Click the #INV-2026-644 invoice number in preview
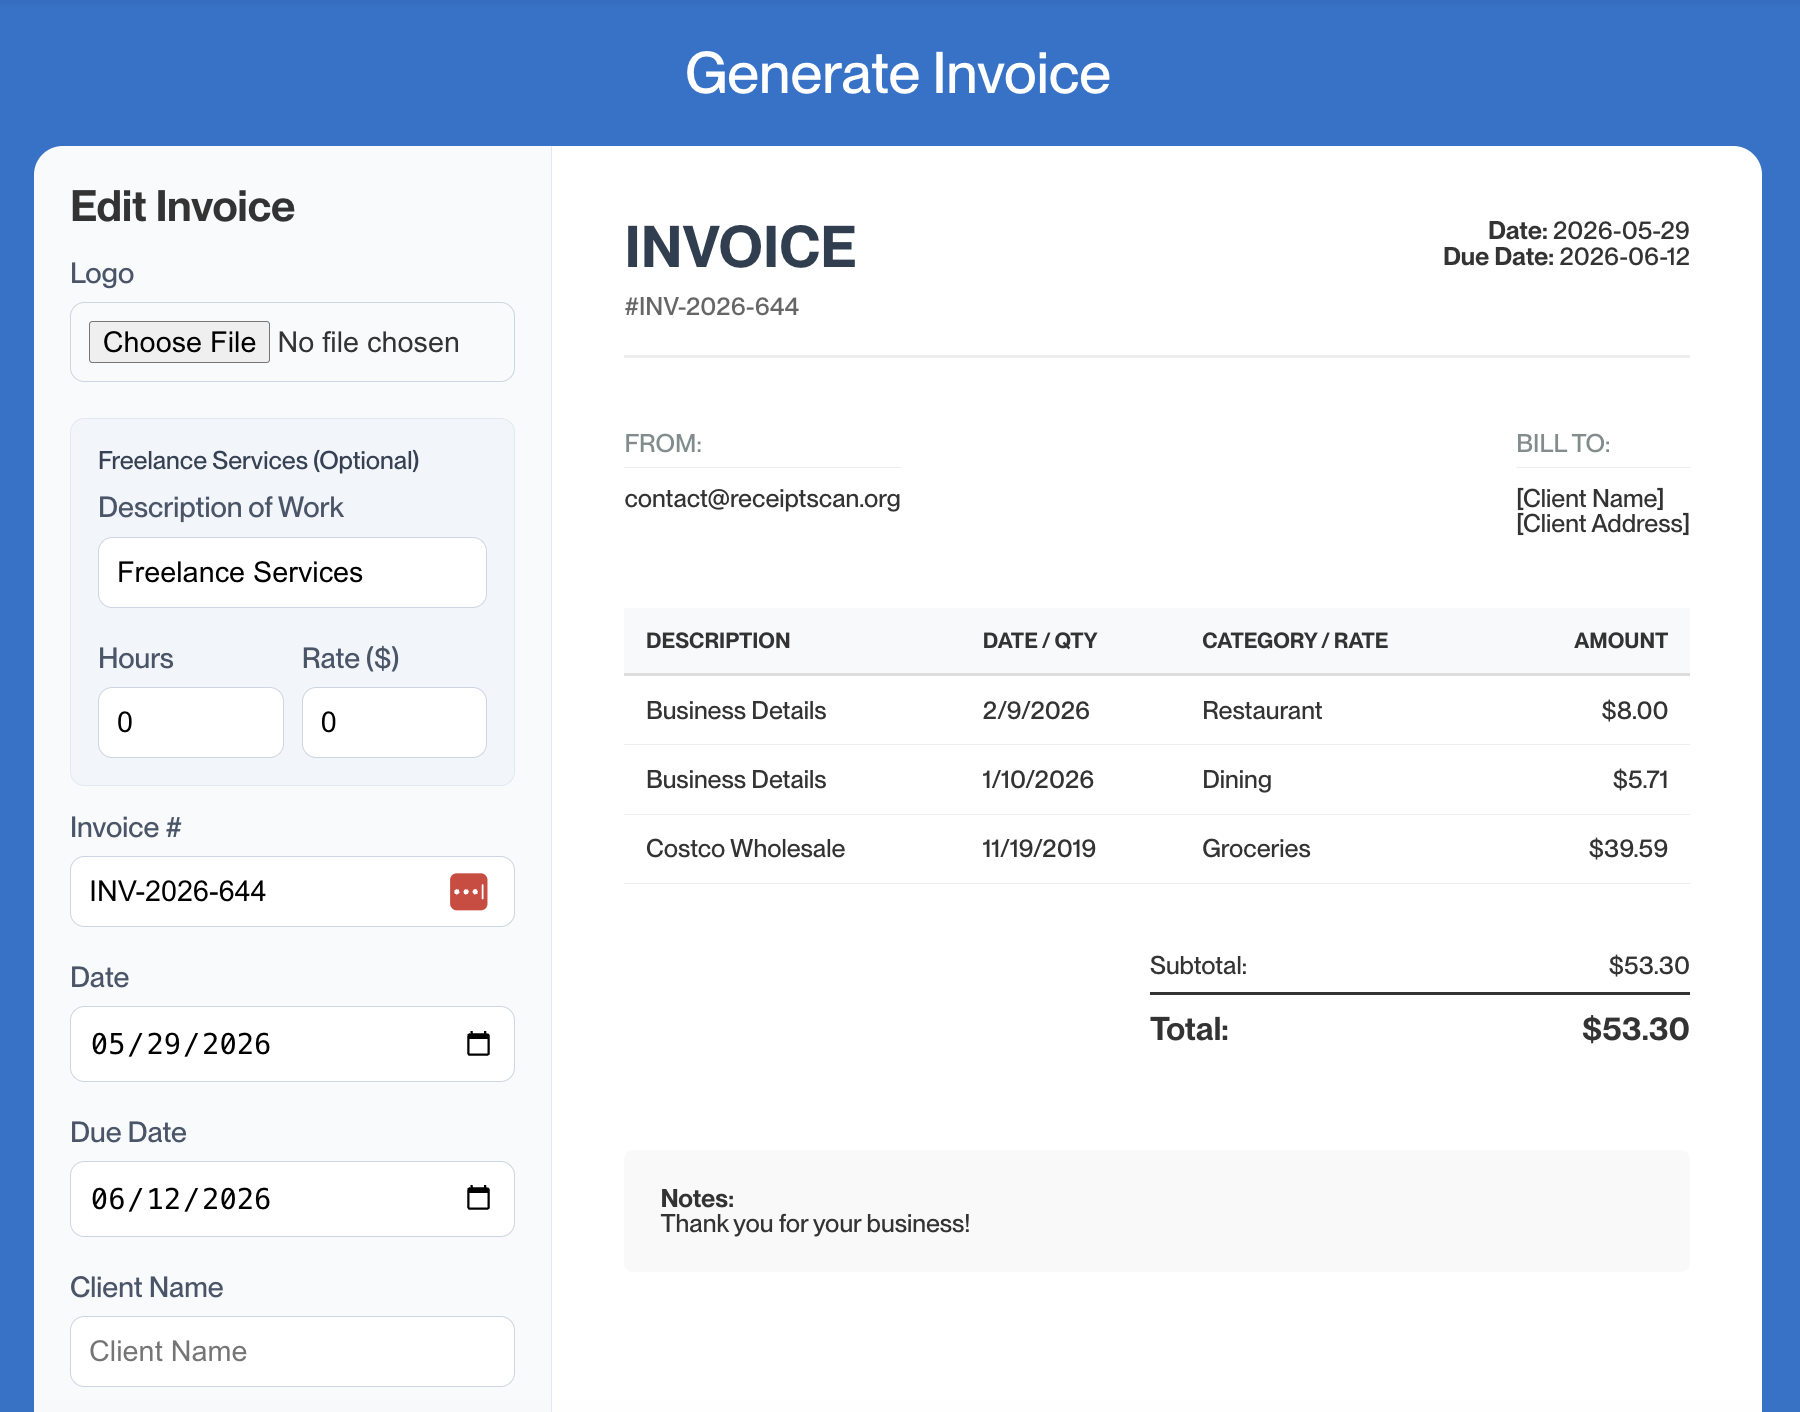The width and height of the screenshot is (1800, 1412). click(x=711, y=306)
